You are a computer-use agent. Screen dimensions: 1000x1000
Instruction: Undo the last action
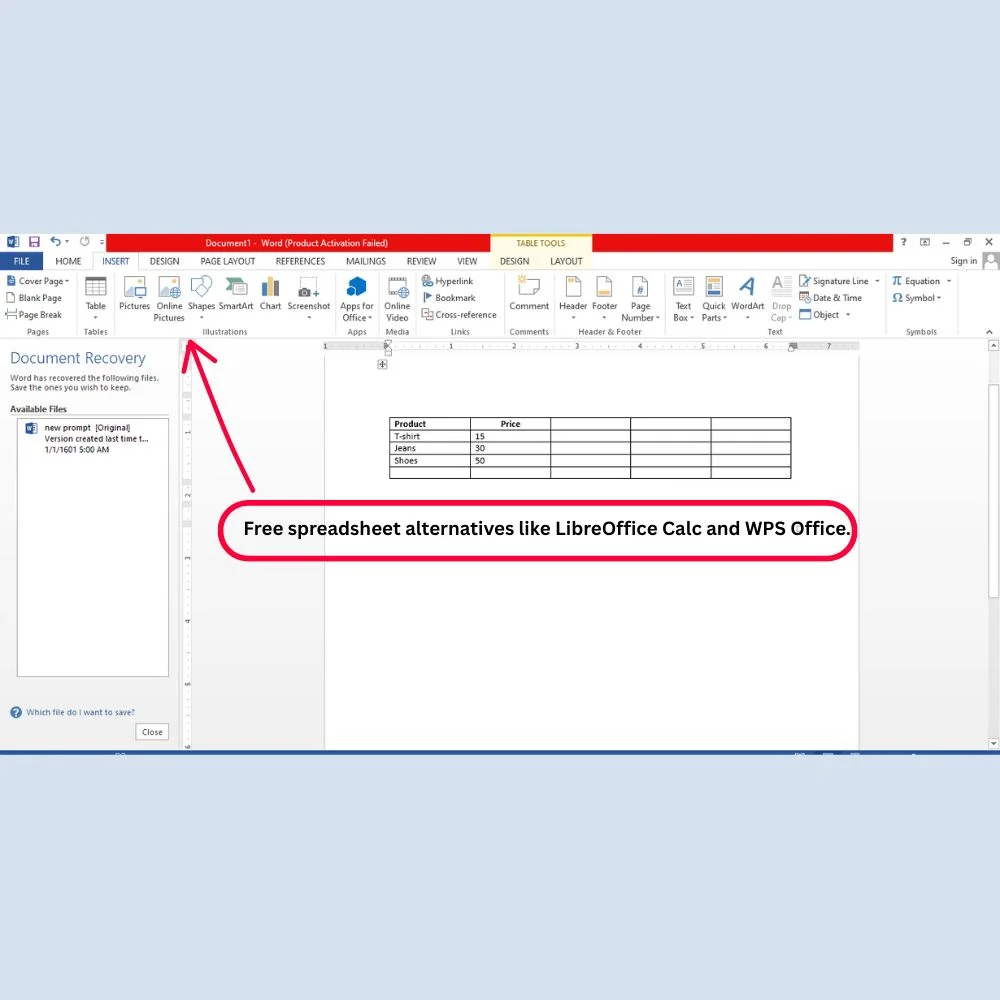point(55,242)
